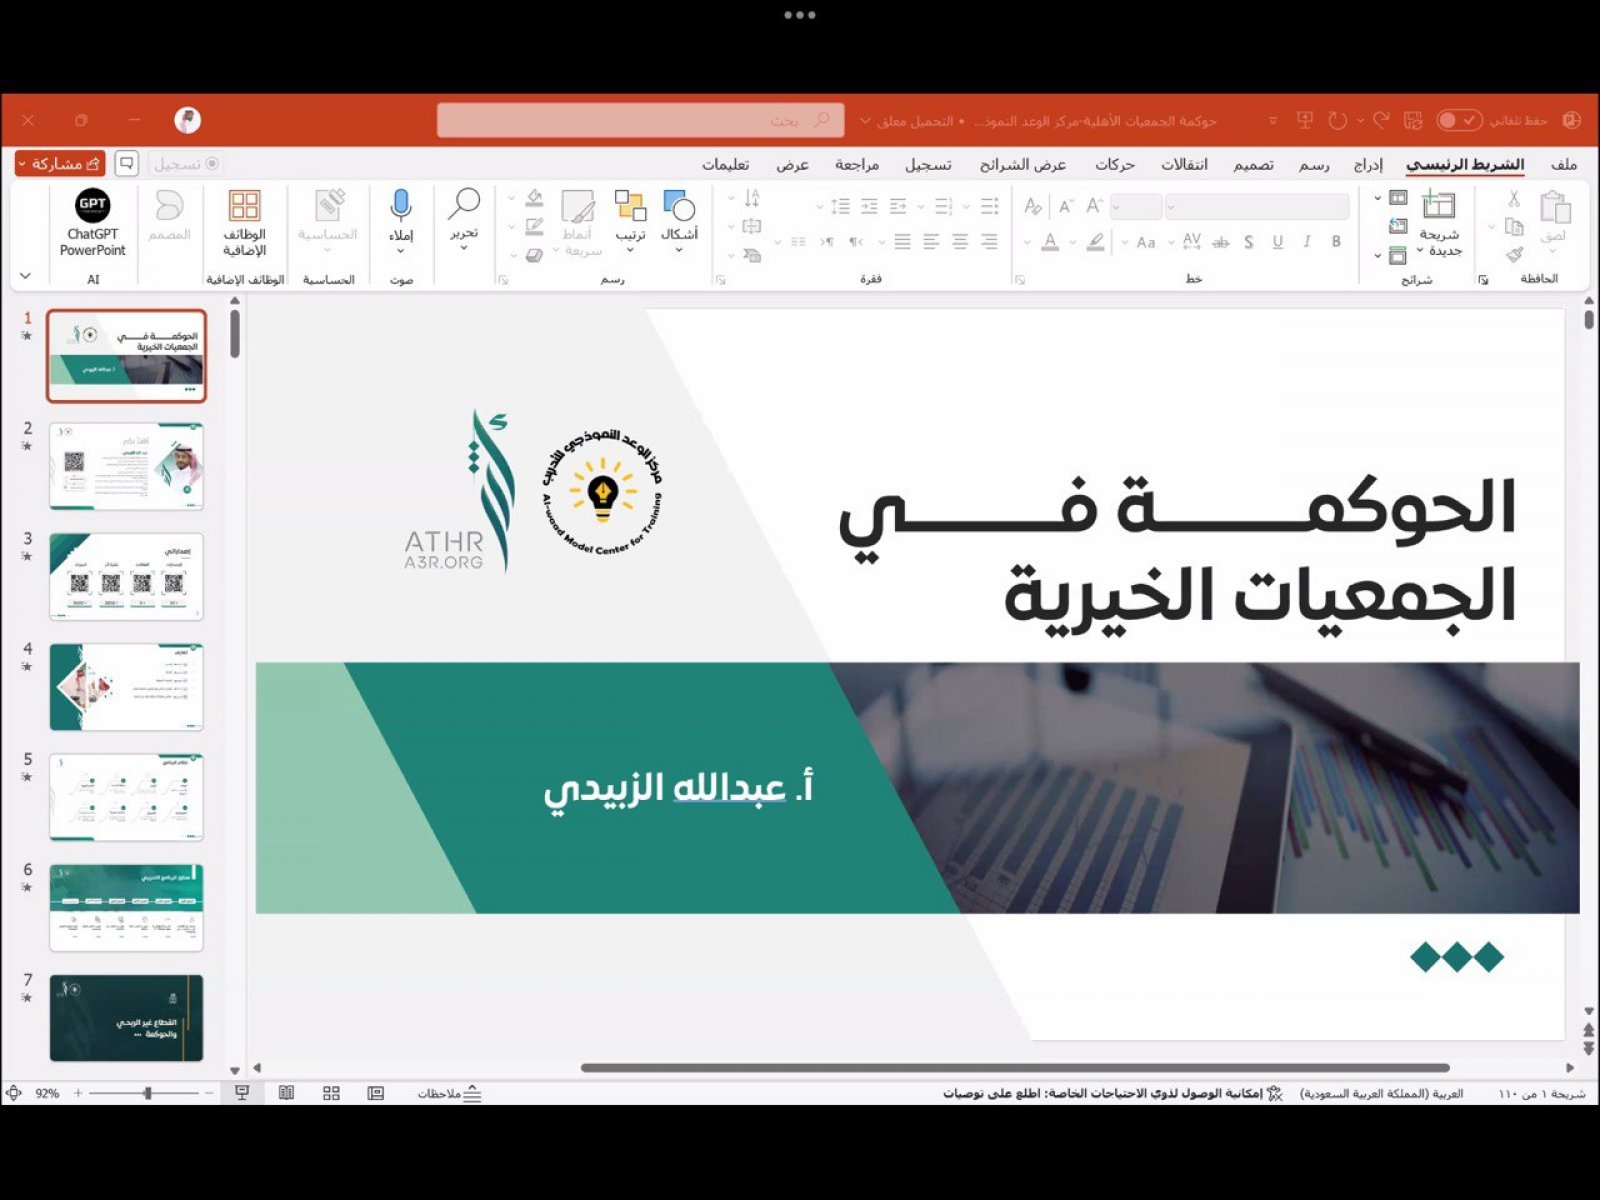The height and width of the screenshot is (1200, 1600).
Task: Toggle bulleted list formatting
Action: pos(990,206)
